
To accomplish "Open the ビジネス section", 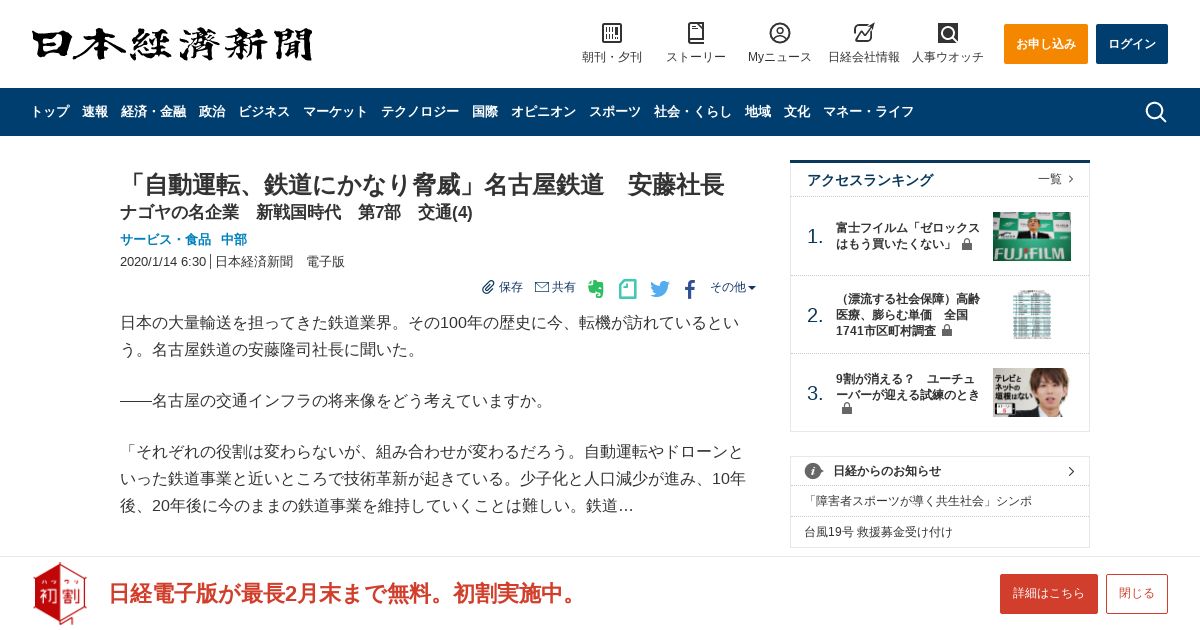I will [264, 112].
